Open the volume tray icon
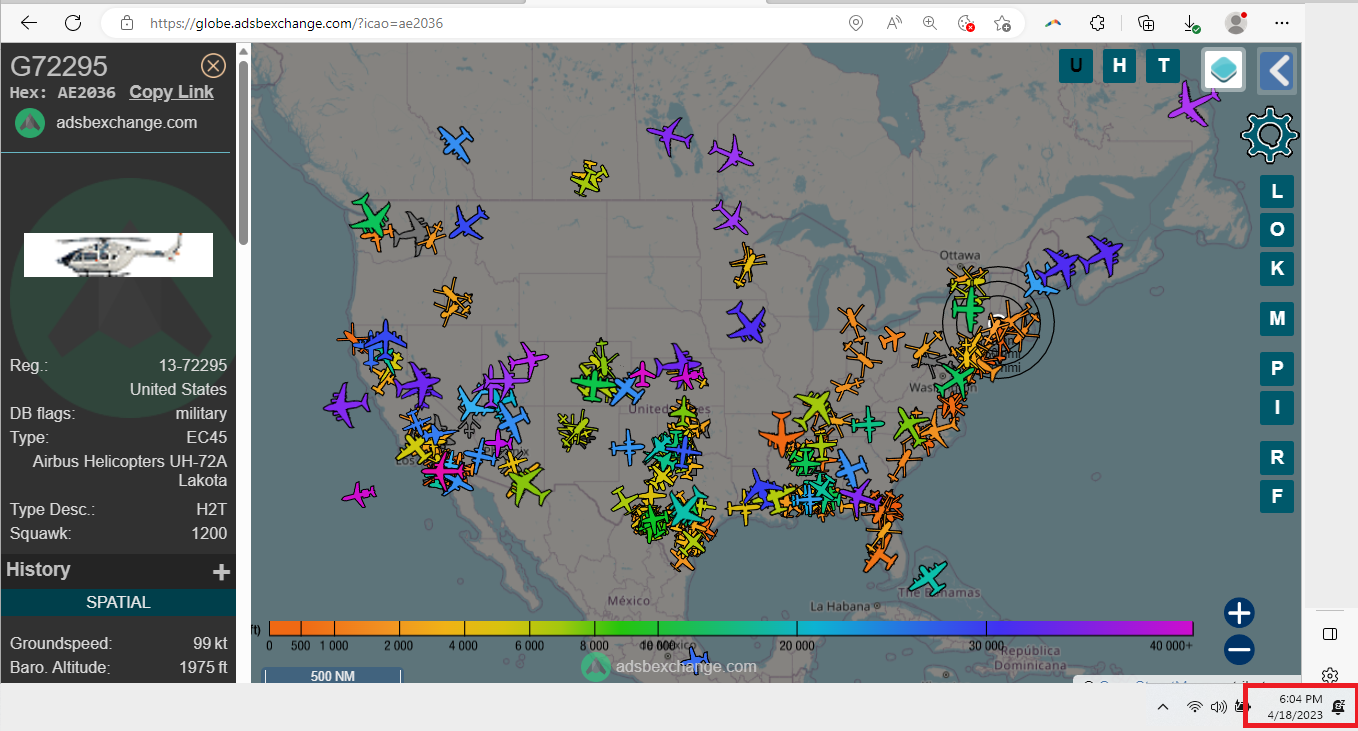 (1218, 707)
